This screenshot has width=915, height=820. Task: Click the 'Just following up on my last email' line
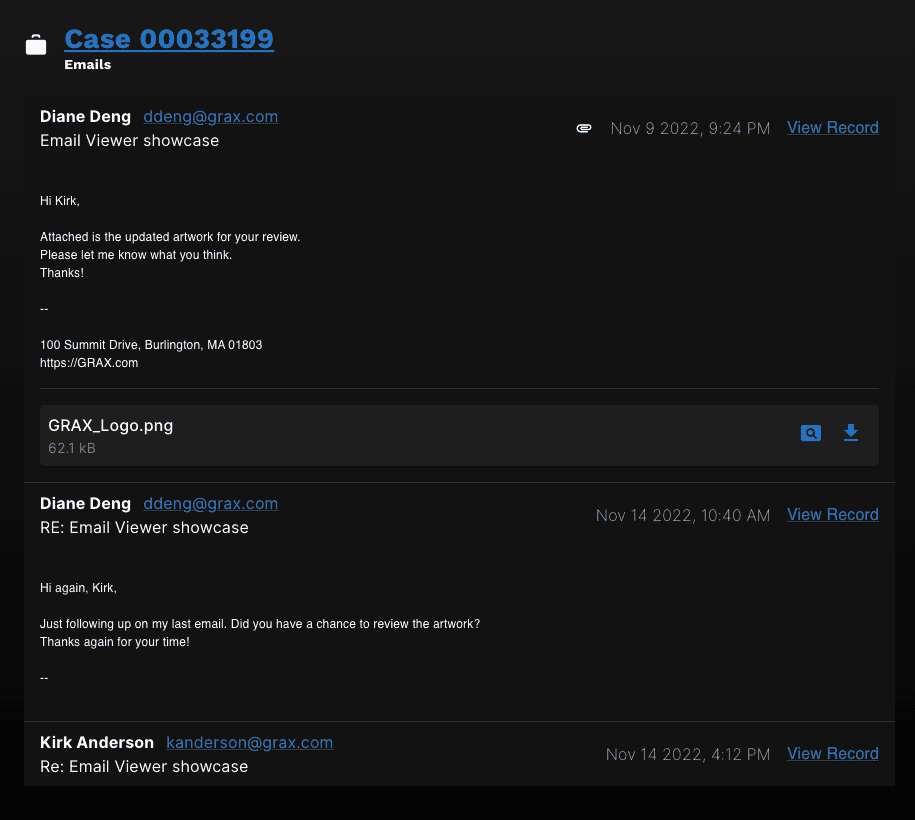(x=260, y=624)
